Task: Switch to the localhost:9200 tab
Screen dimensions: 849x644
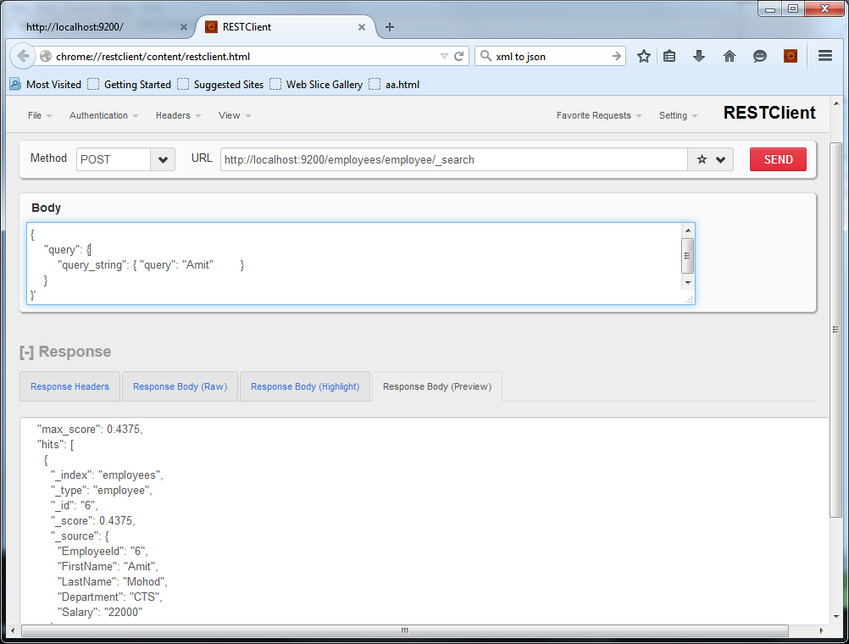Action: tap(99, 27)
